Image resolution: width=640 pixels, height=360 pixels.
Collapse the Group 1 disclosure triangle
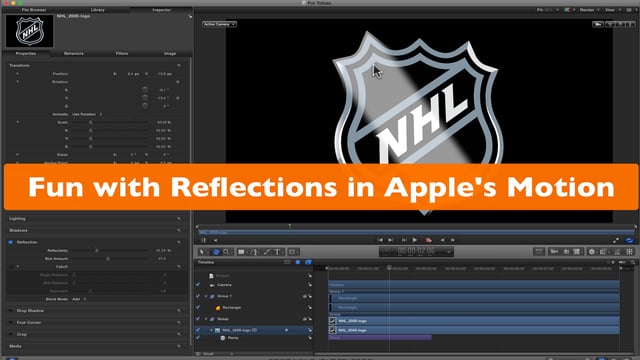[206, 296]
